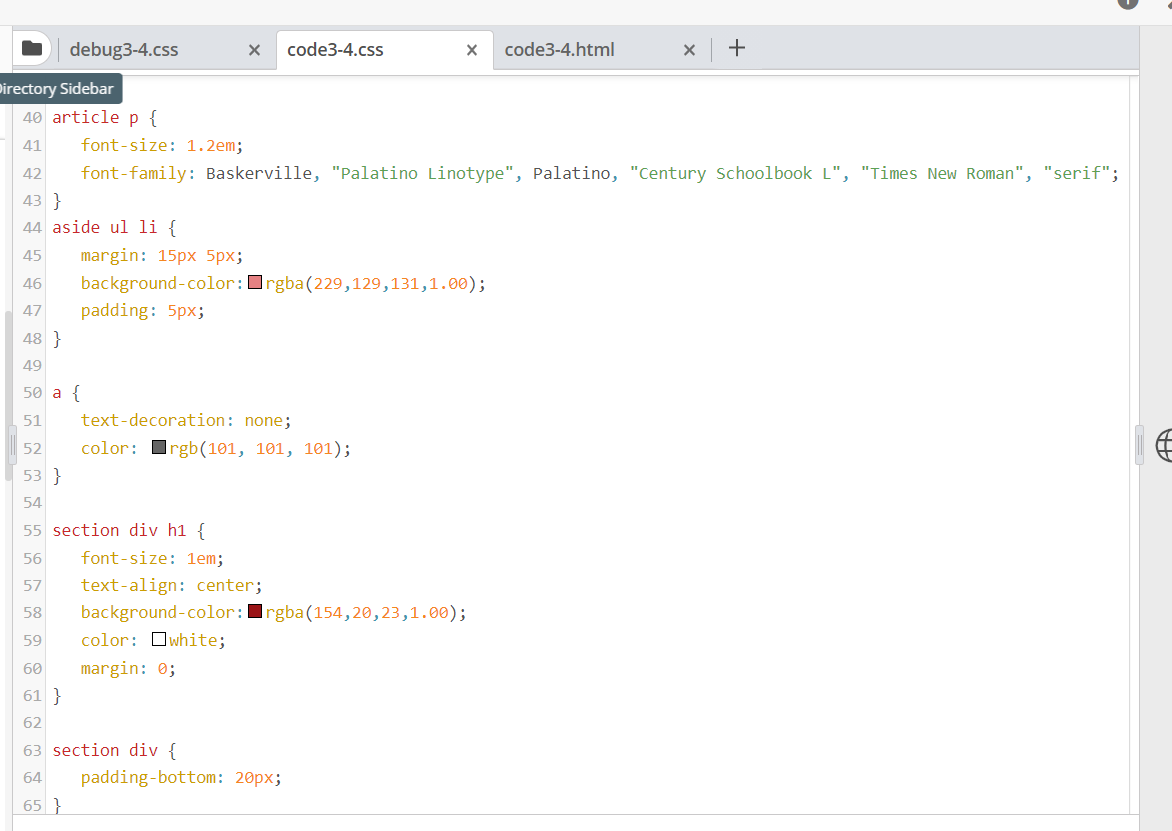Click the info icon at the top right
The width and height of the screenshot is (1172, 831).
pyautogui.click(x=1126, y=4)
